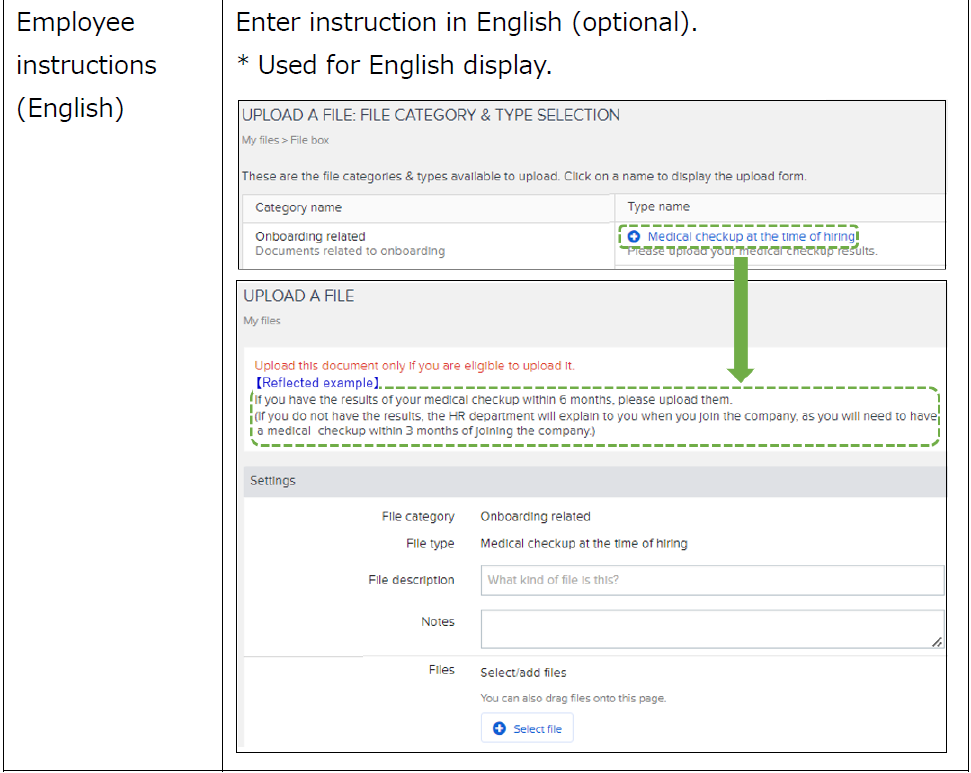Screen dimensions: 971x773
Task: Click the Category name column header
Action: click(x=298, y=208)
